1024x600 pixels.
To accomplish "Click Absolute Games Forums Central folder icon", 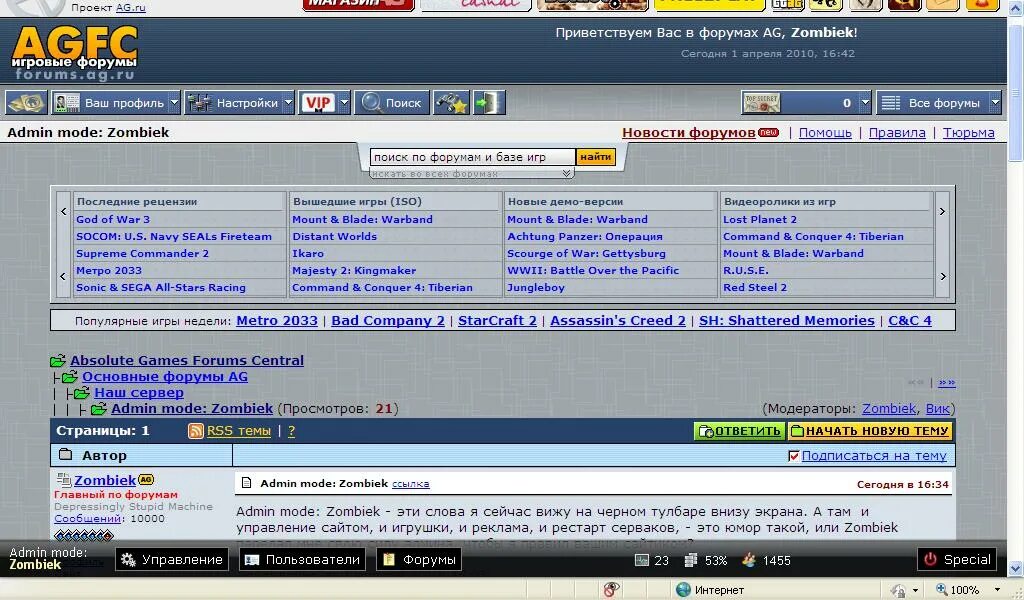I will pyautogui.click(x=58, y=360).
